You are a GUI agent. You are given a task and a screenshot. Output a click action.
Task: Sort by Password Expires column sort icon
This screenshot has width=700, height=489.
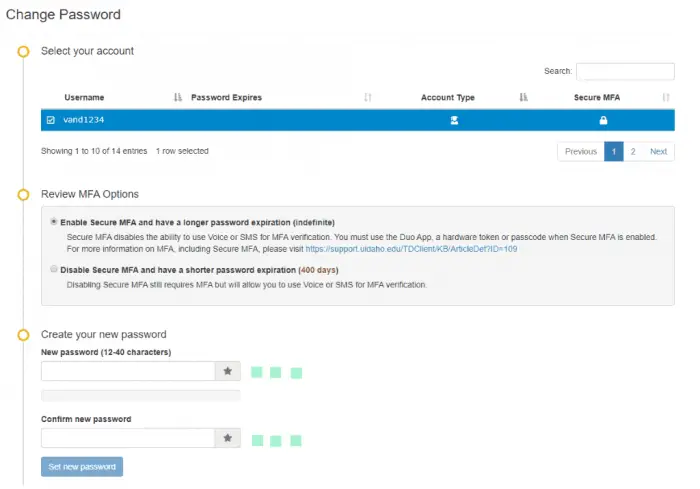click(367, 97)
